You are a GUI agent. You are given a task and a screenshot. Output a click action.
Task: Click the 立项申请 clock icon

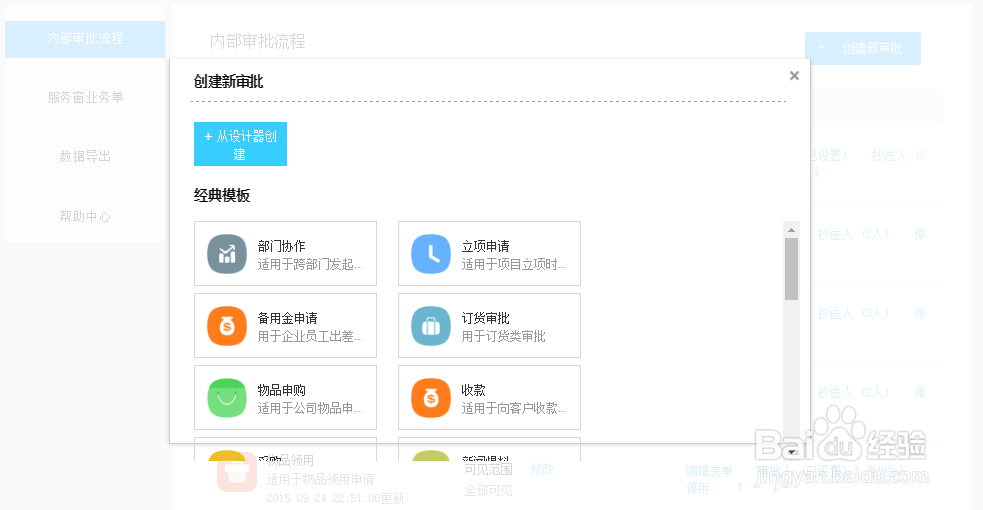(x=431, y=254)
